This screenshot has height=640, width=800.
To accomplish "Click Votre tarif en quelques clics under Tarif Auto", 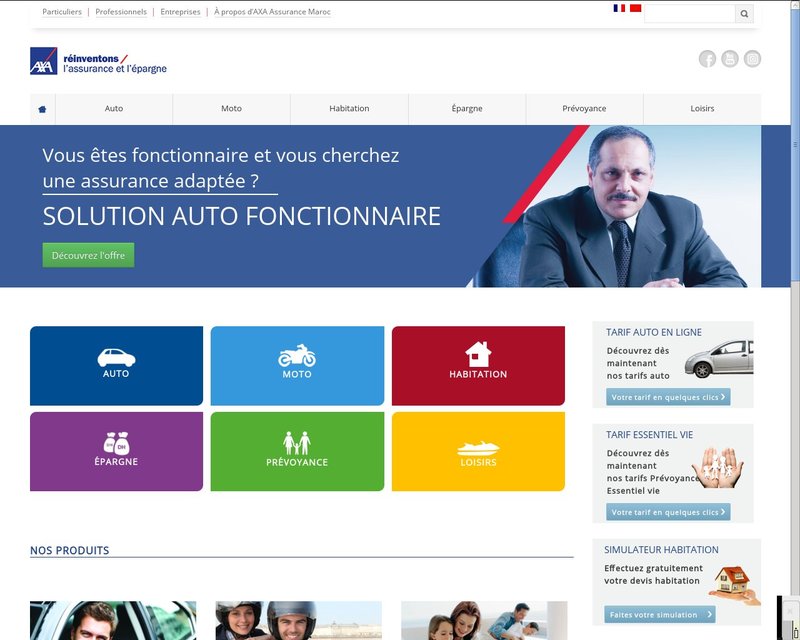I will point(668,397).
